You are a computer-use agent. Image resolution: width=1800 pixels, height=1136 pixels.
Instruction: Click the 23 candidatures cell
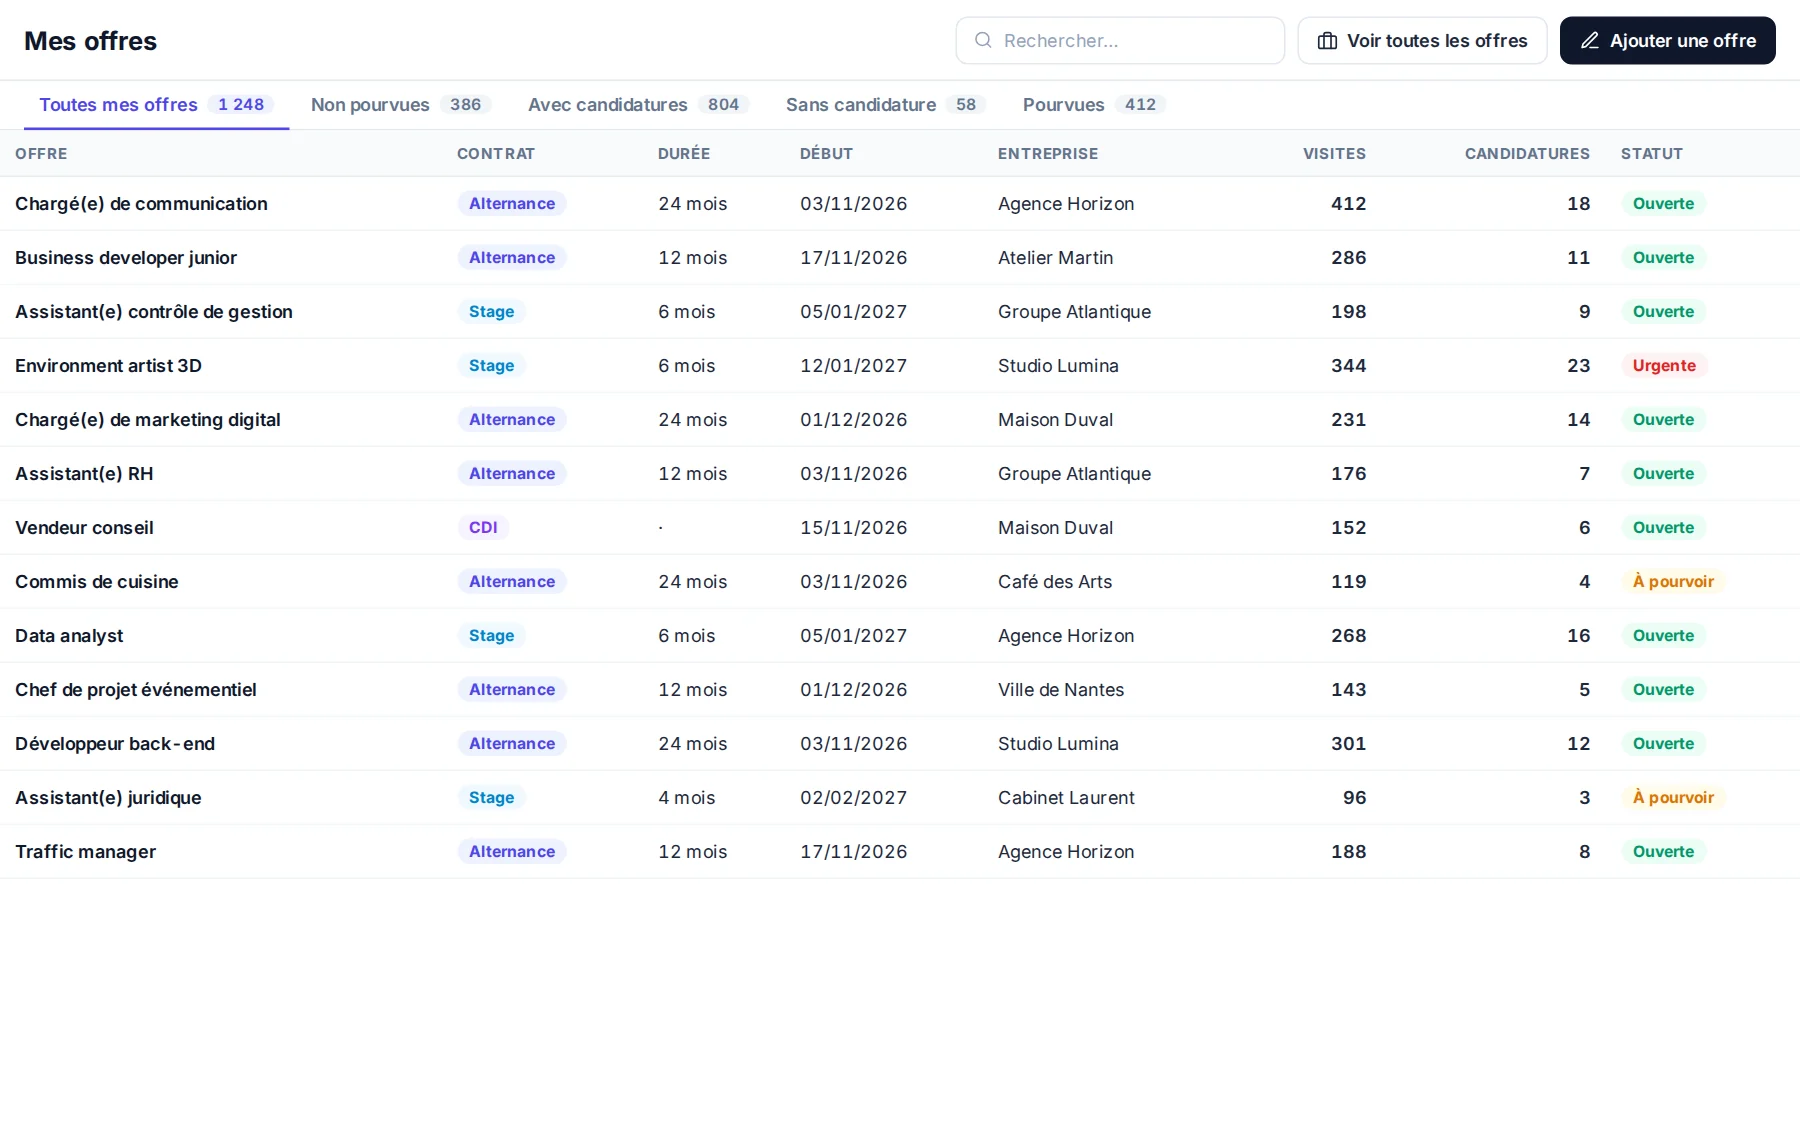point(1578,366)
